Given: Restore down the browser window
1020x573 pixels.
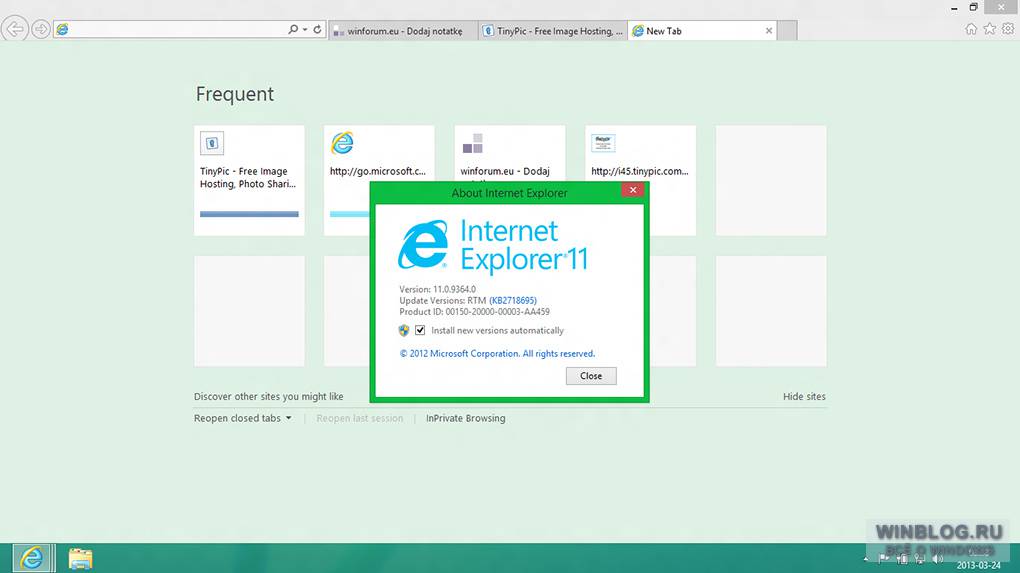Looking at the screenshot, I should coord(973,7).
